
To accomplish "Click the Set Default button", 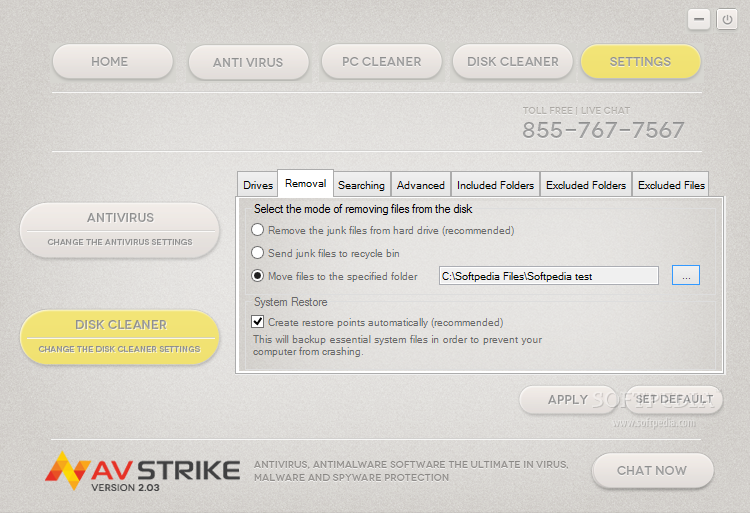I will tap(674, 400).
